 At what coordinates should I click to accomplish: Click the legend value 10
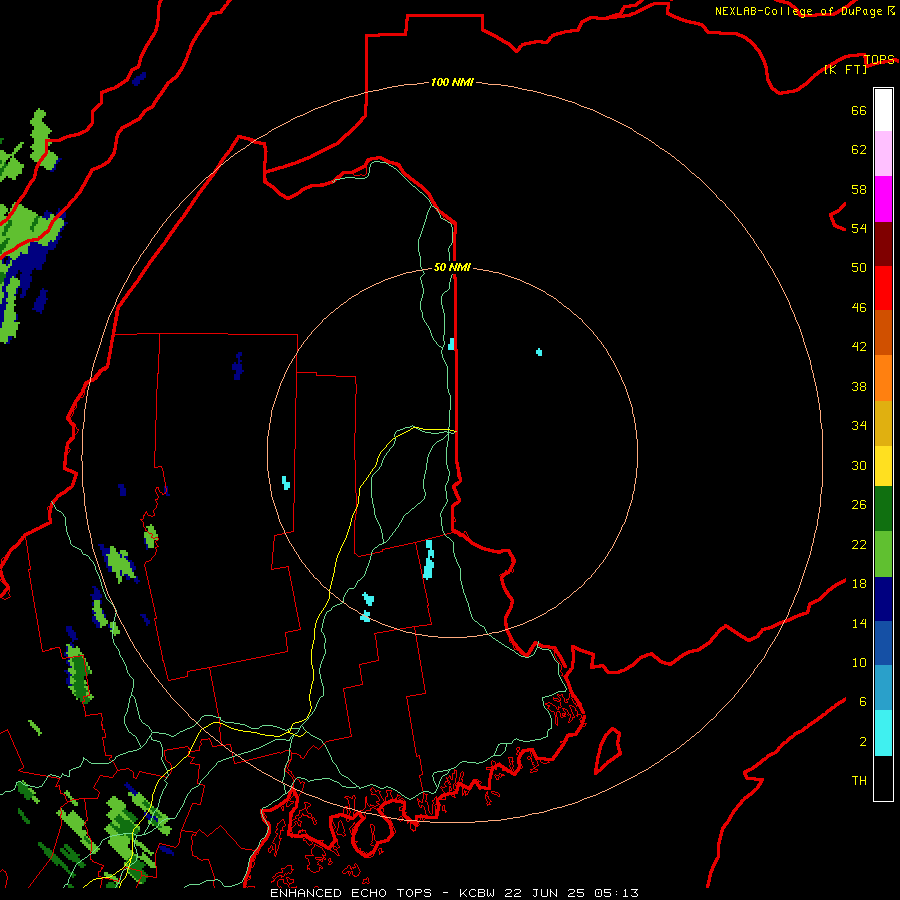859,662
